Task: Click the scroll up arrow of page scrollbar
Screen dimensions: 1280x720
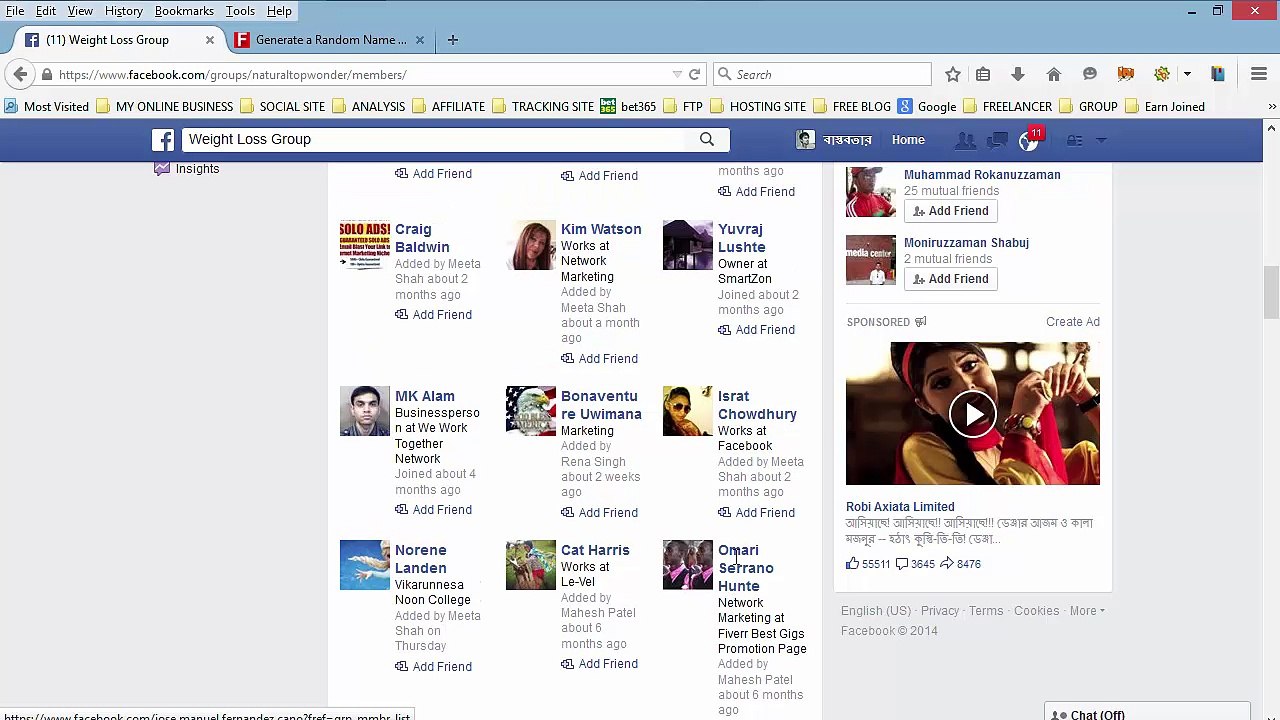Action: click(1271, 128)
